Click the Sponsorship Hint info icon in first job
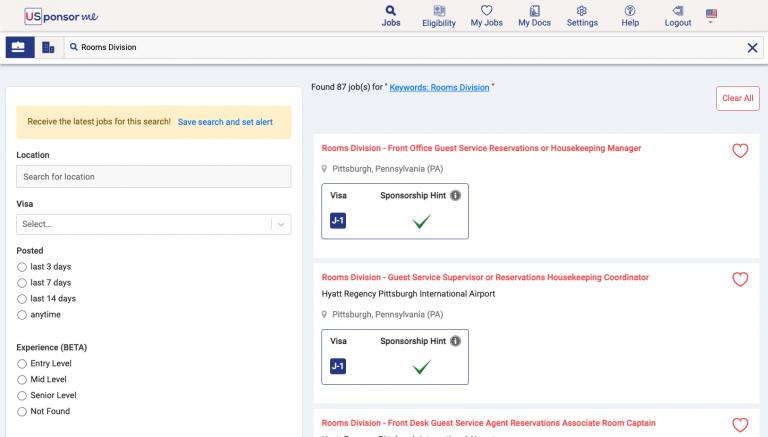The height and width of the screenshot is (437, 768). [x=455, y=196]
